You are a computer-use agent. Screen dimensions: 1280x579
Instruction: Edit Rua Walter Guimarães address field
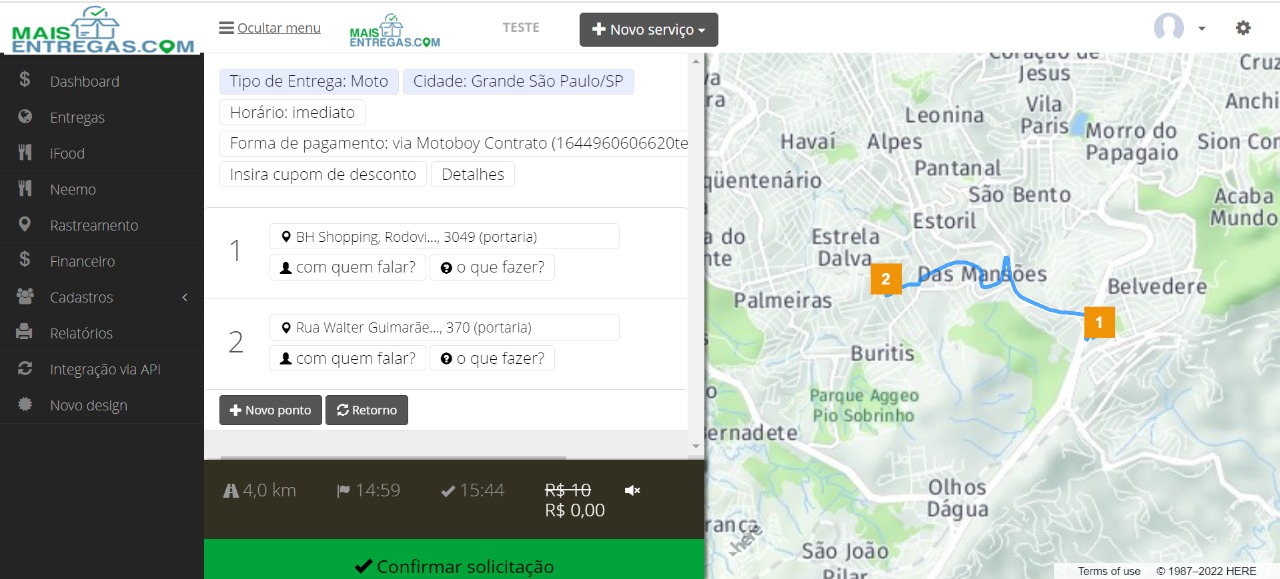[x=445, y=327]
